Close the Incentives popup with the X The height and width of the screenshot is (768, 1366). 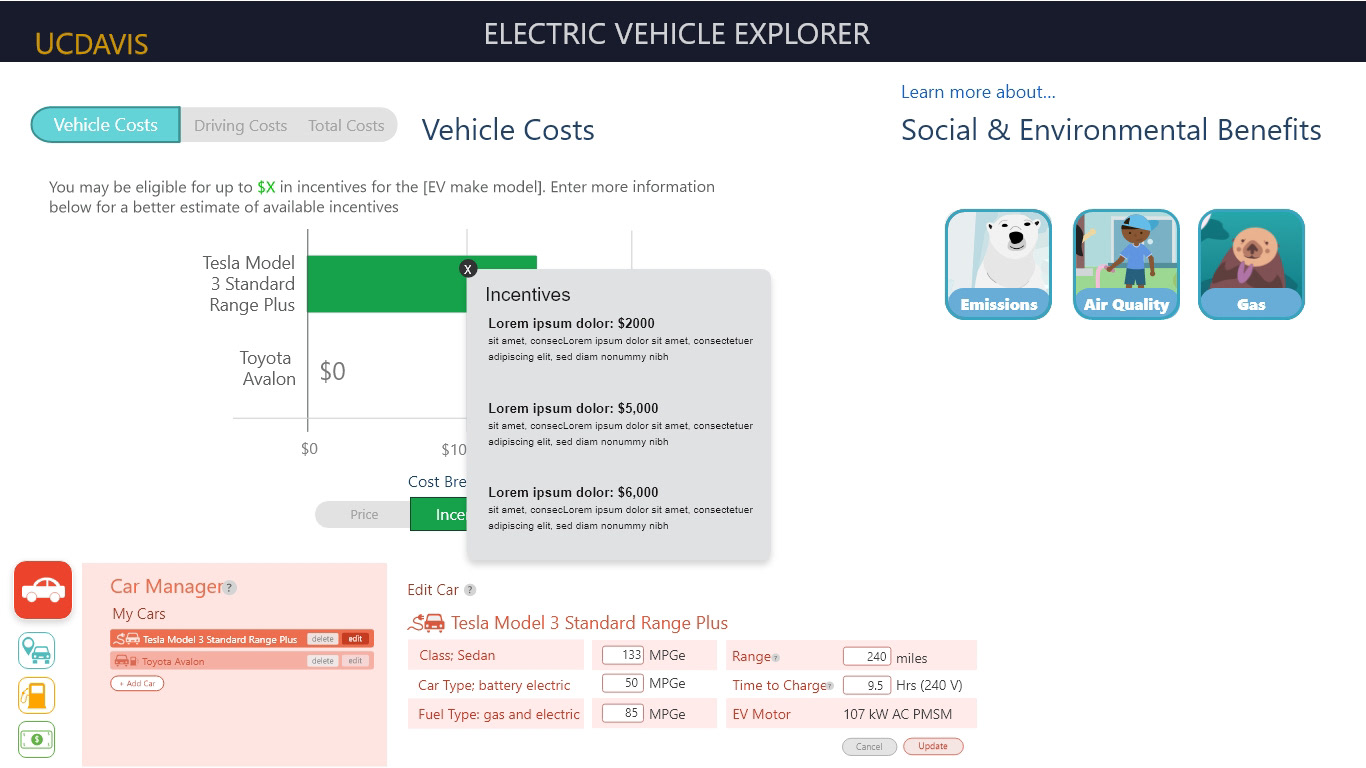tap(468, 268)
